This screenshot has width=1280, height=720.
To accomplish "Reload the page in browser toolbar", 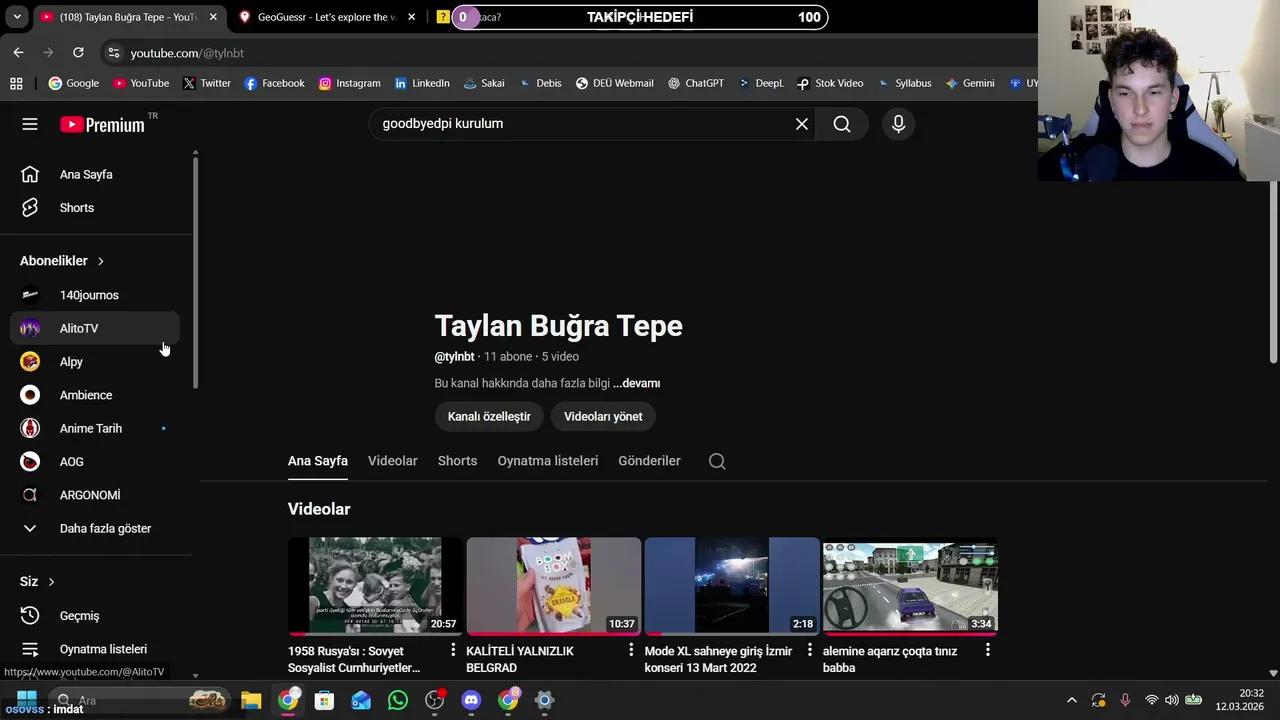I will [x=78, y=52].
